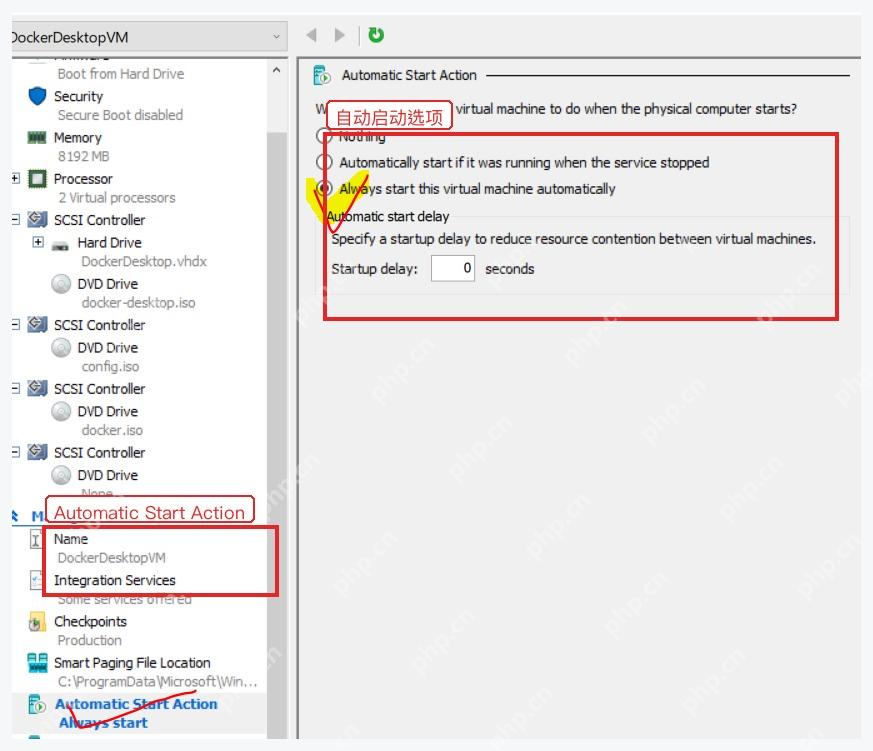Image resolution: width=873 pixels, height=751 pixels.
Task: Click the settings tree vertical scrollbar
Action: pos(277,434)
